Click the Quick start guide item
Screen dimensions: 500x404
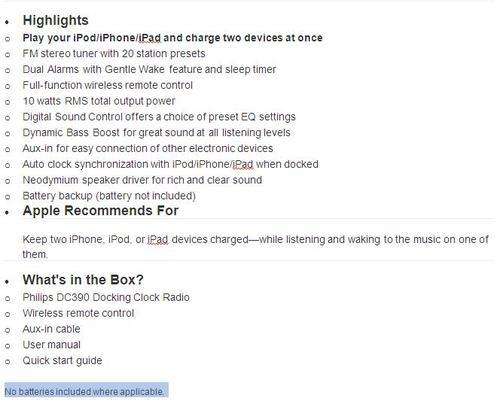tap(62, 361)
